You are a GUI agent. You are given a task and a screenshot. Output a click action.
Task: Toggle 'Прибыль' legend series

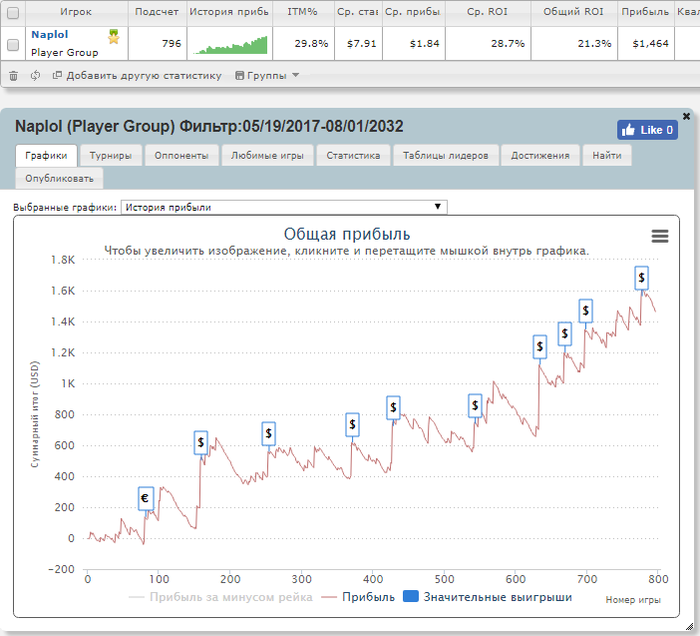[x=358, y=597]
